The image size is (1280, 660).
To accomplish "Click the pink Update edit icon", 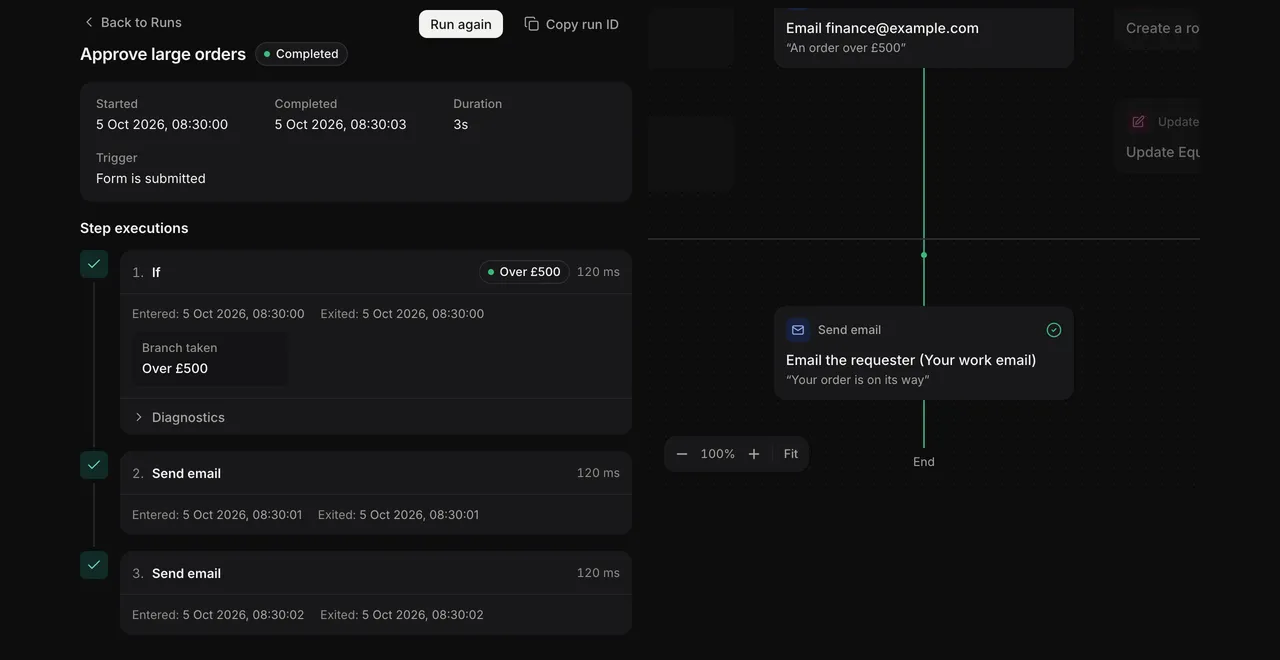I will tap(1138, 122).
